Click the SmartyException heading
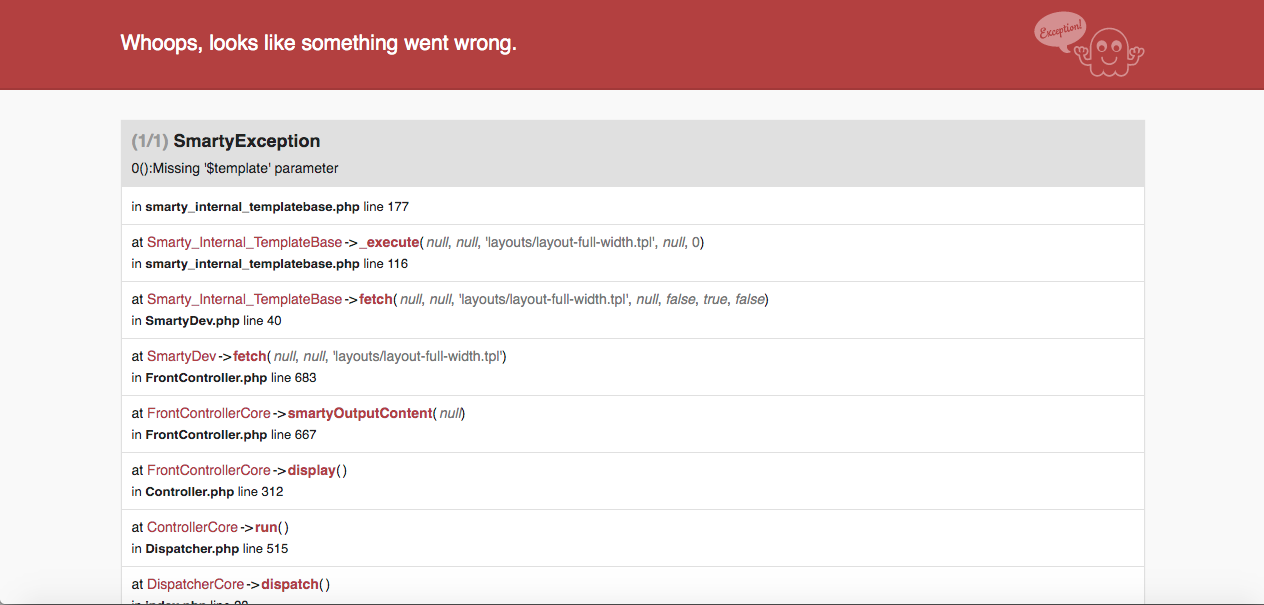1264x605 pixels. pyautogui.click(x=246, y=141)
